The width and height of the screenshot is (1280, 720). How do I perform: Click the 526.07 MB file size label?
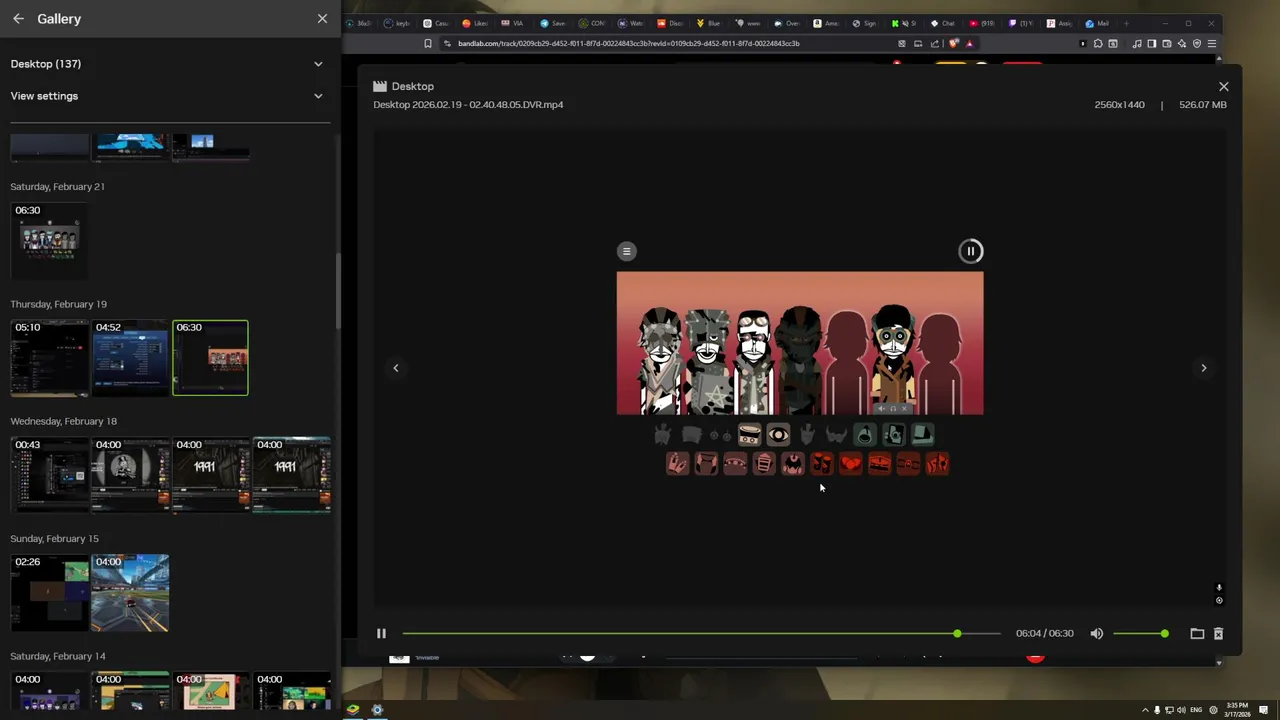[1202, 105]
